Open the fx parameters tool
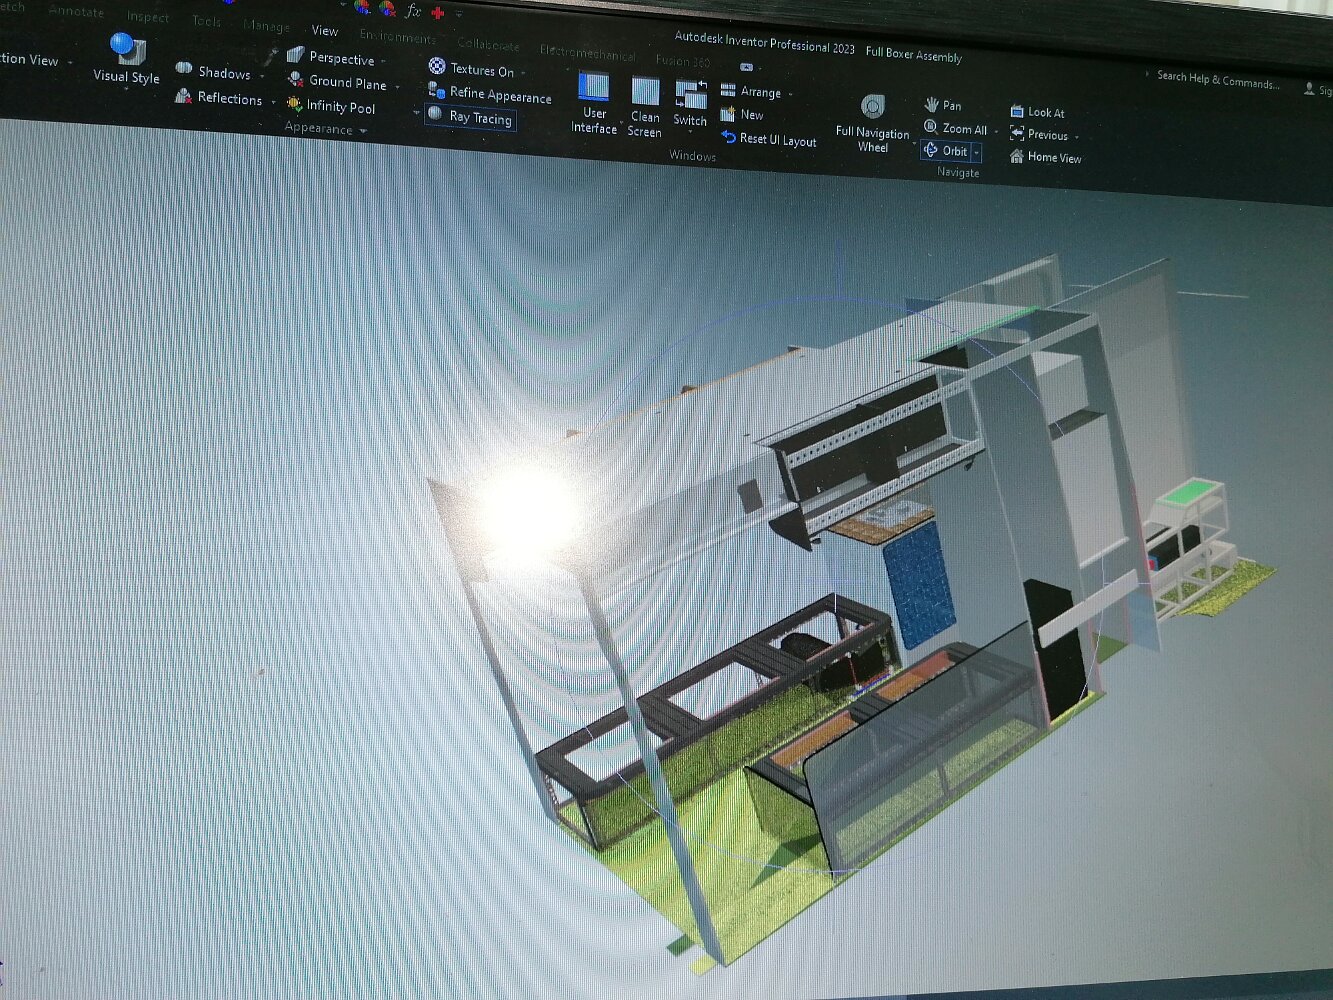The image size is (1333, 1000). (413, 11)
